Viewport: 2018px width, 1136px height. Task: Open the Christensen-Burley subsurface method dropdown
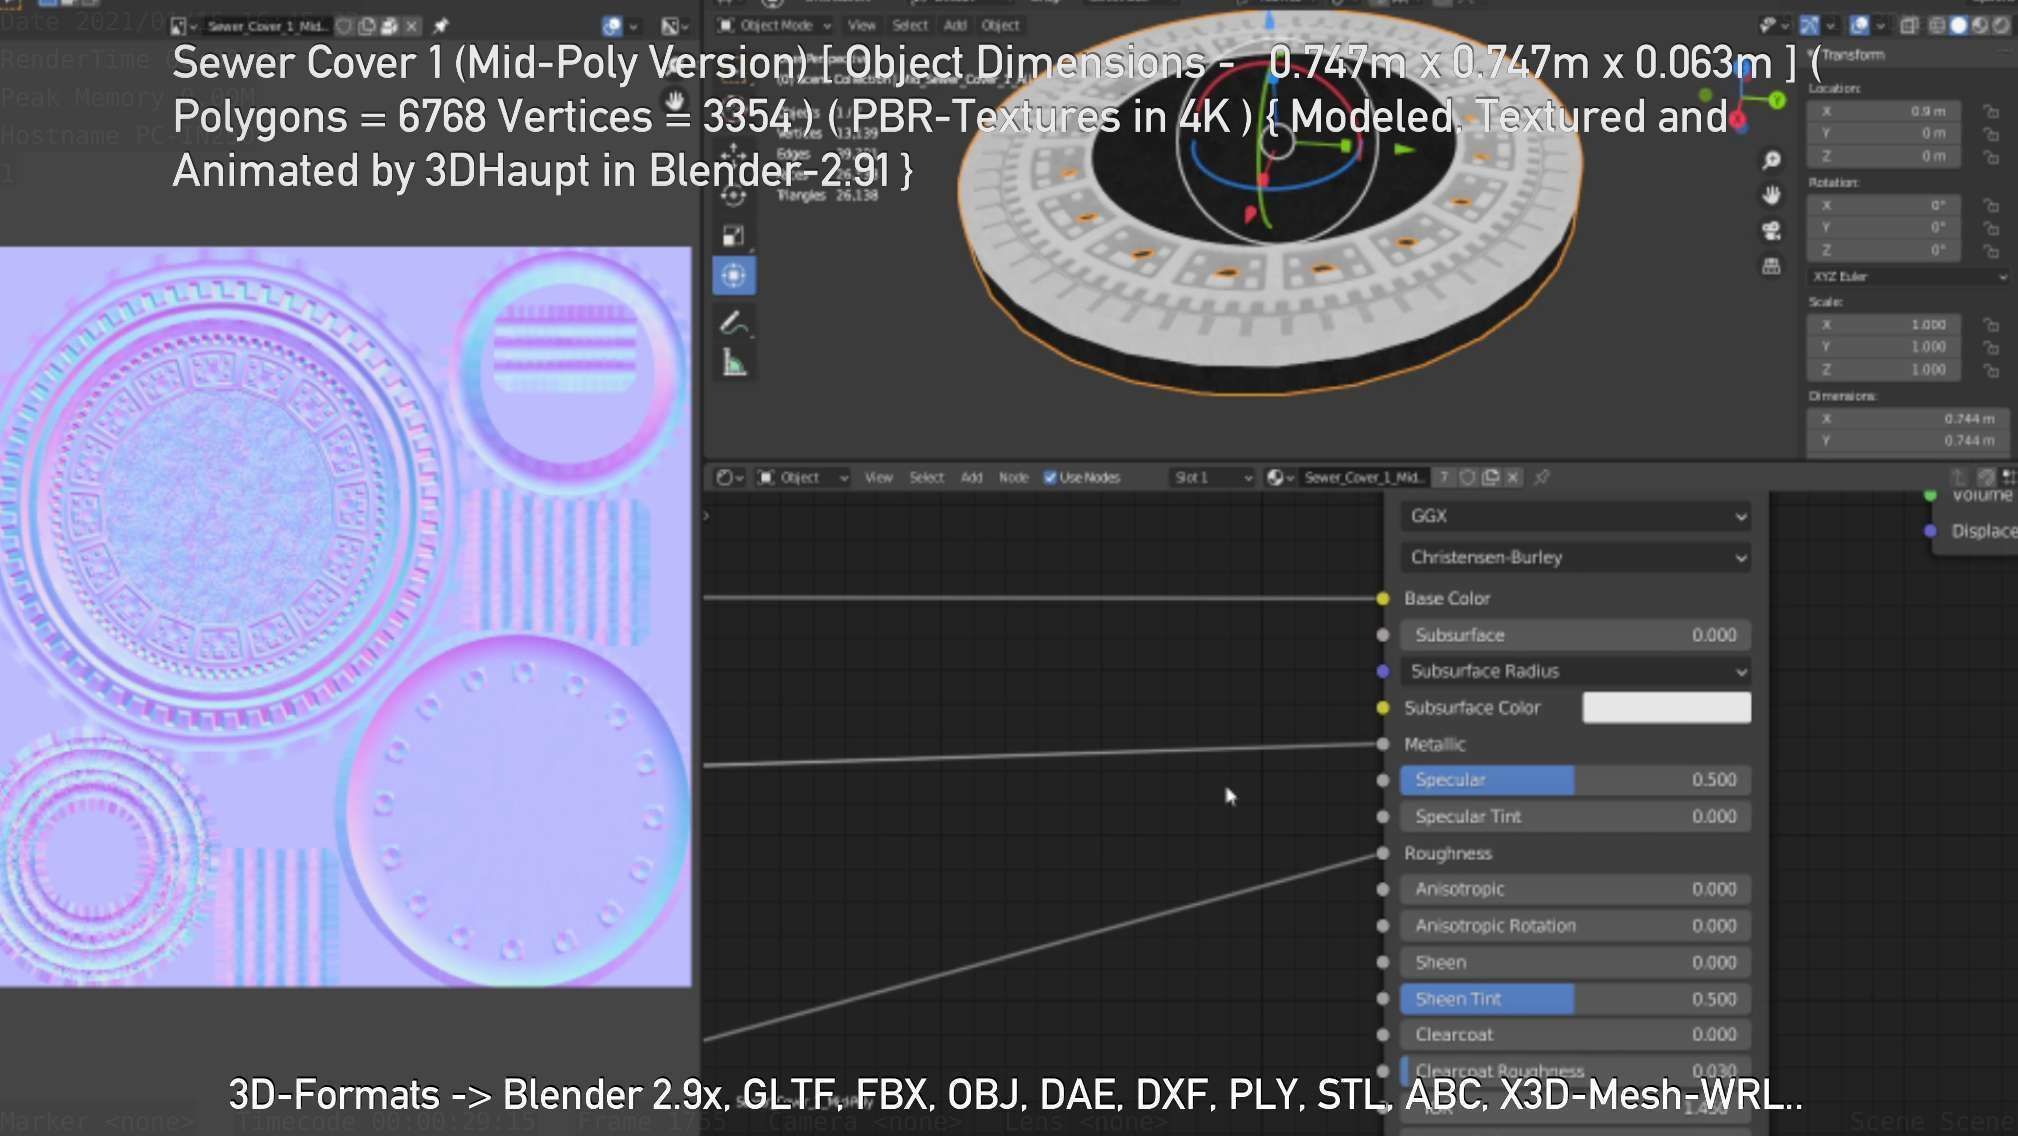(x=1575, y=557)
